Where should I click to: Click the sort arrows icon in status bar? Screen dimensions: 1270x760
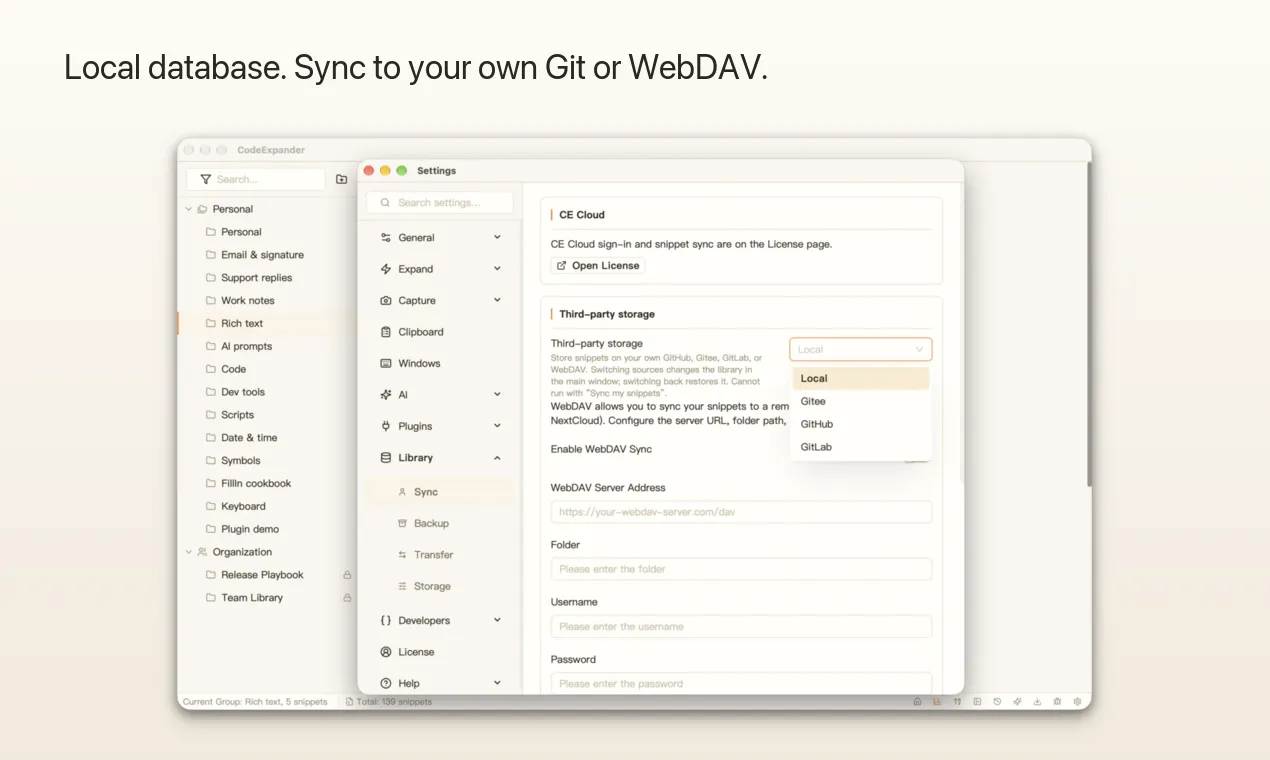point(957,701)
